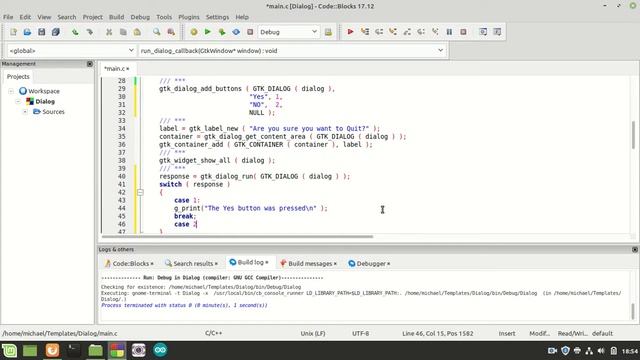Collapse the Dialog project node
The image size is (640, 360).
(18, 101)
